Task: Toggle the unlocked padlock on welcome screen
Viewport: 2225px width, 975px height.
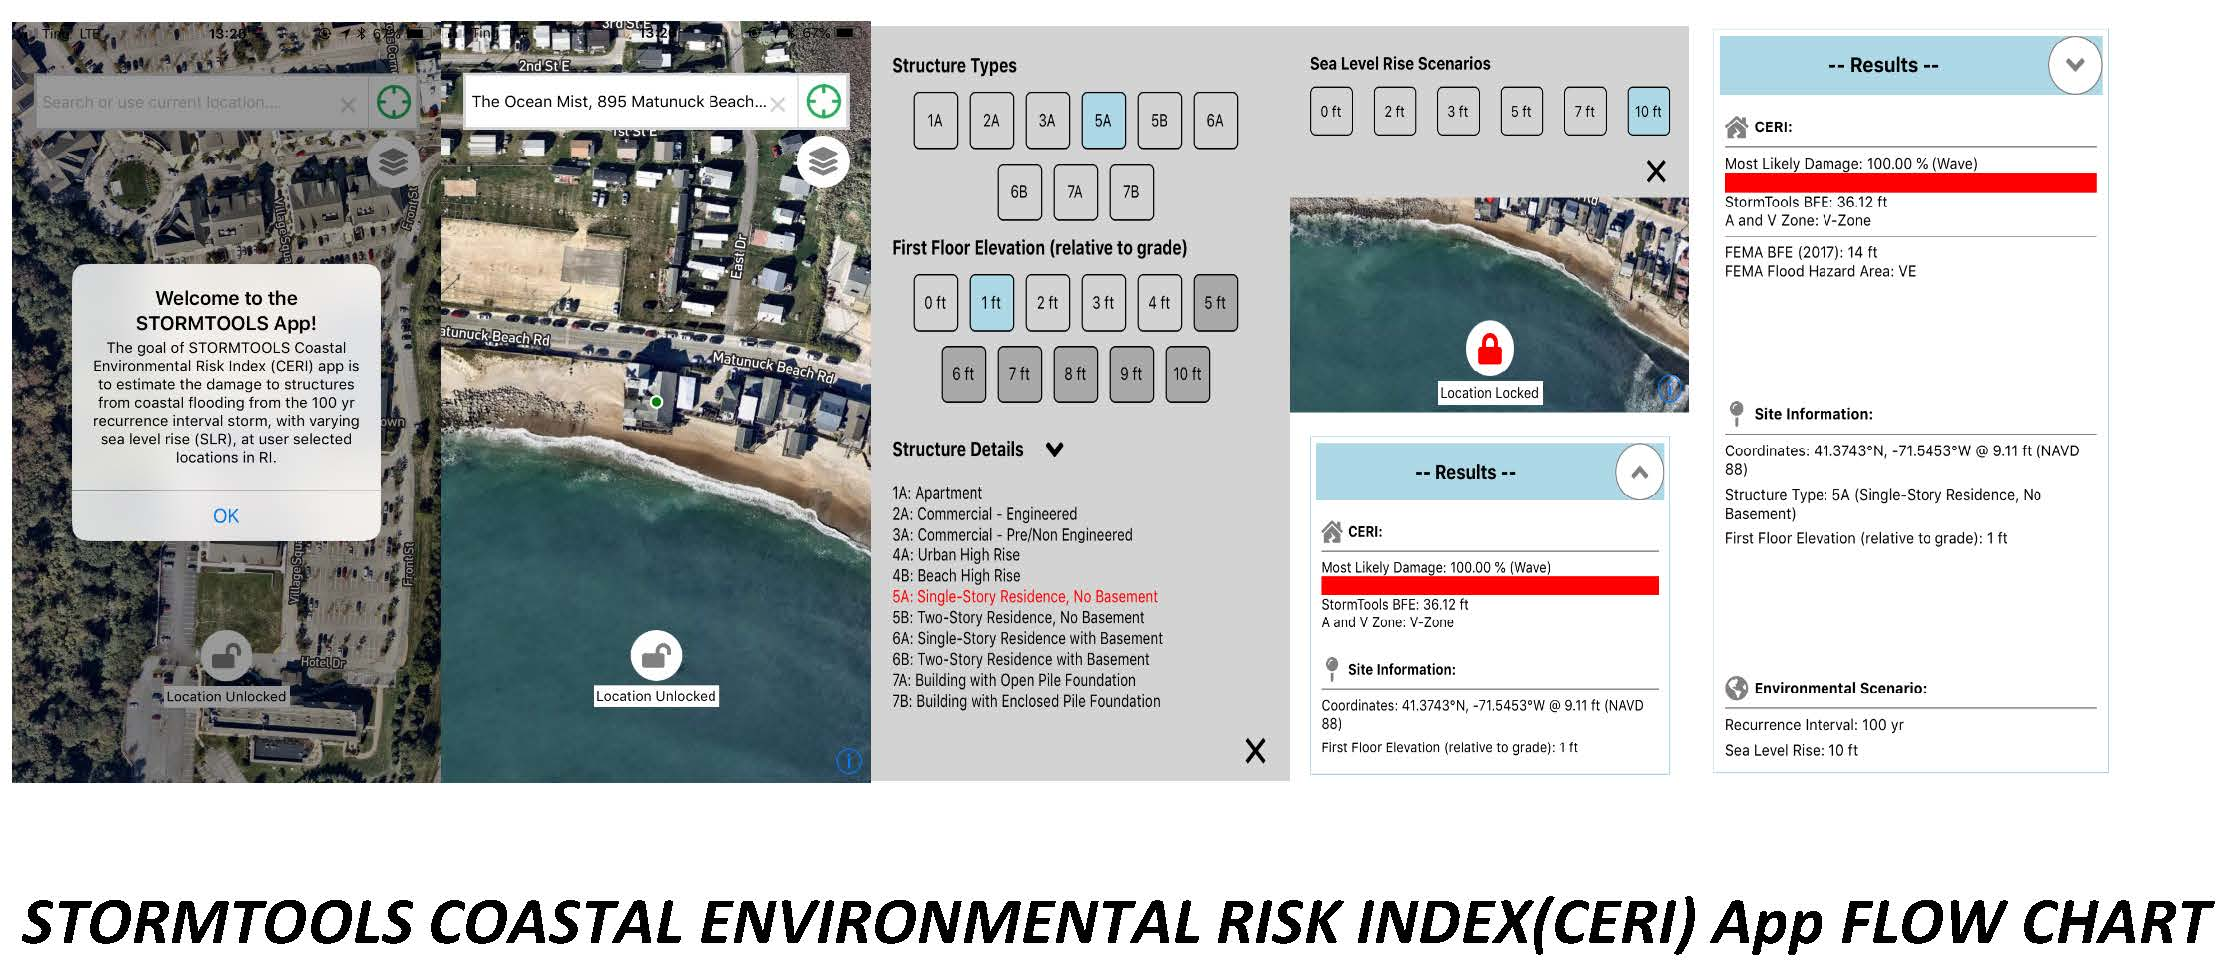Action: click(x=226, y=656)
